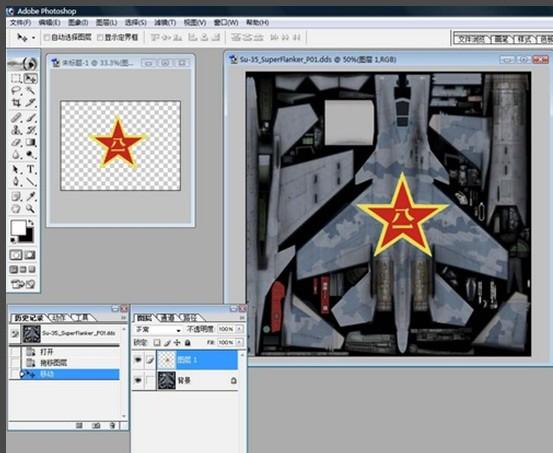Select the Brush tool

pyautogui.click(x=31, y=117)
